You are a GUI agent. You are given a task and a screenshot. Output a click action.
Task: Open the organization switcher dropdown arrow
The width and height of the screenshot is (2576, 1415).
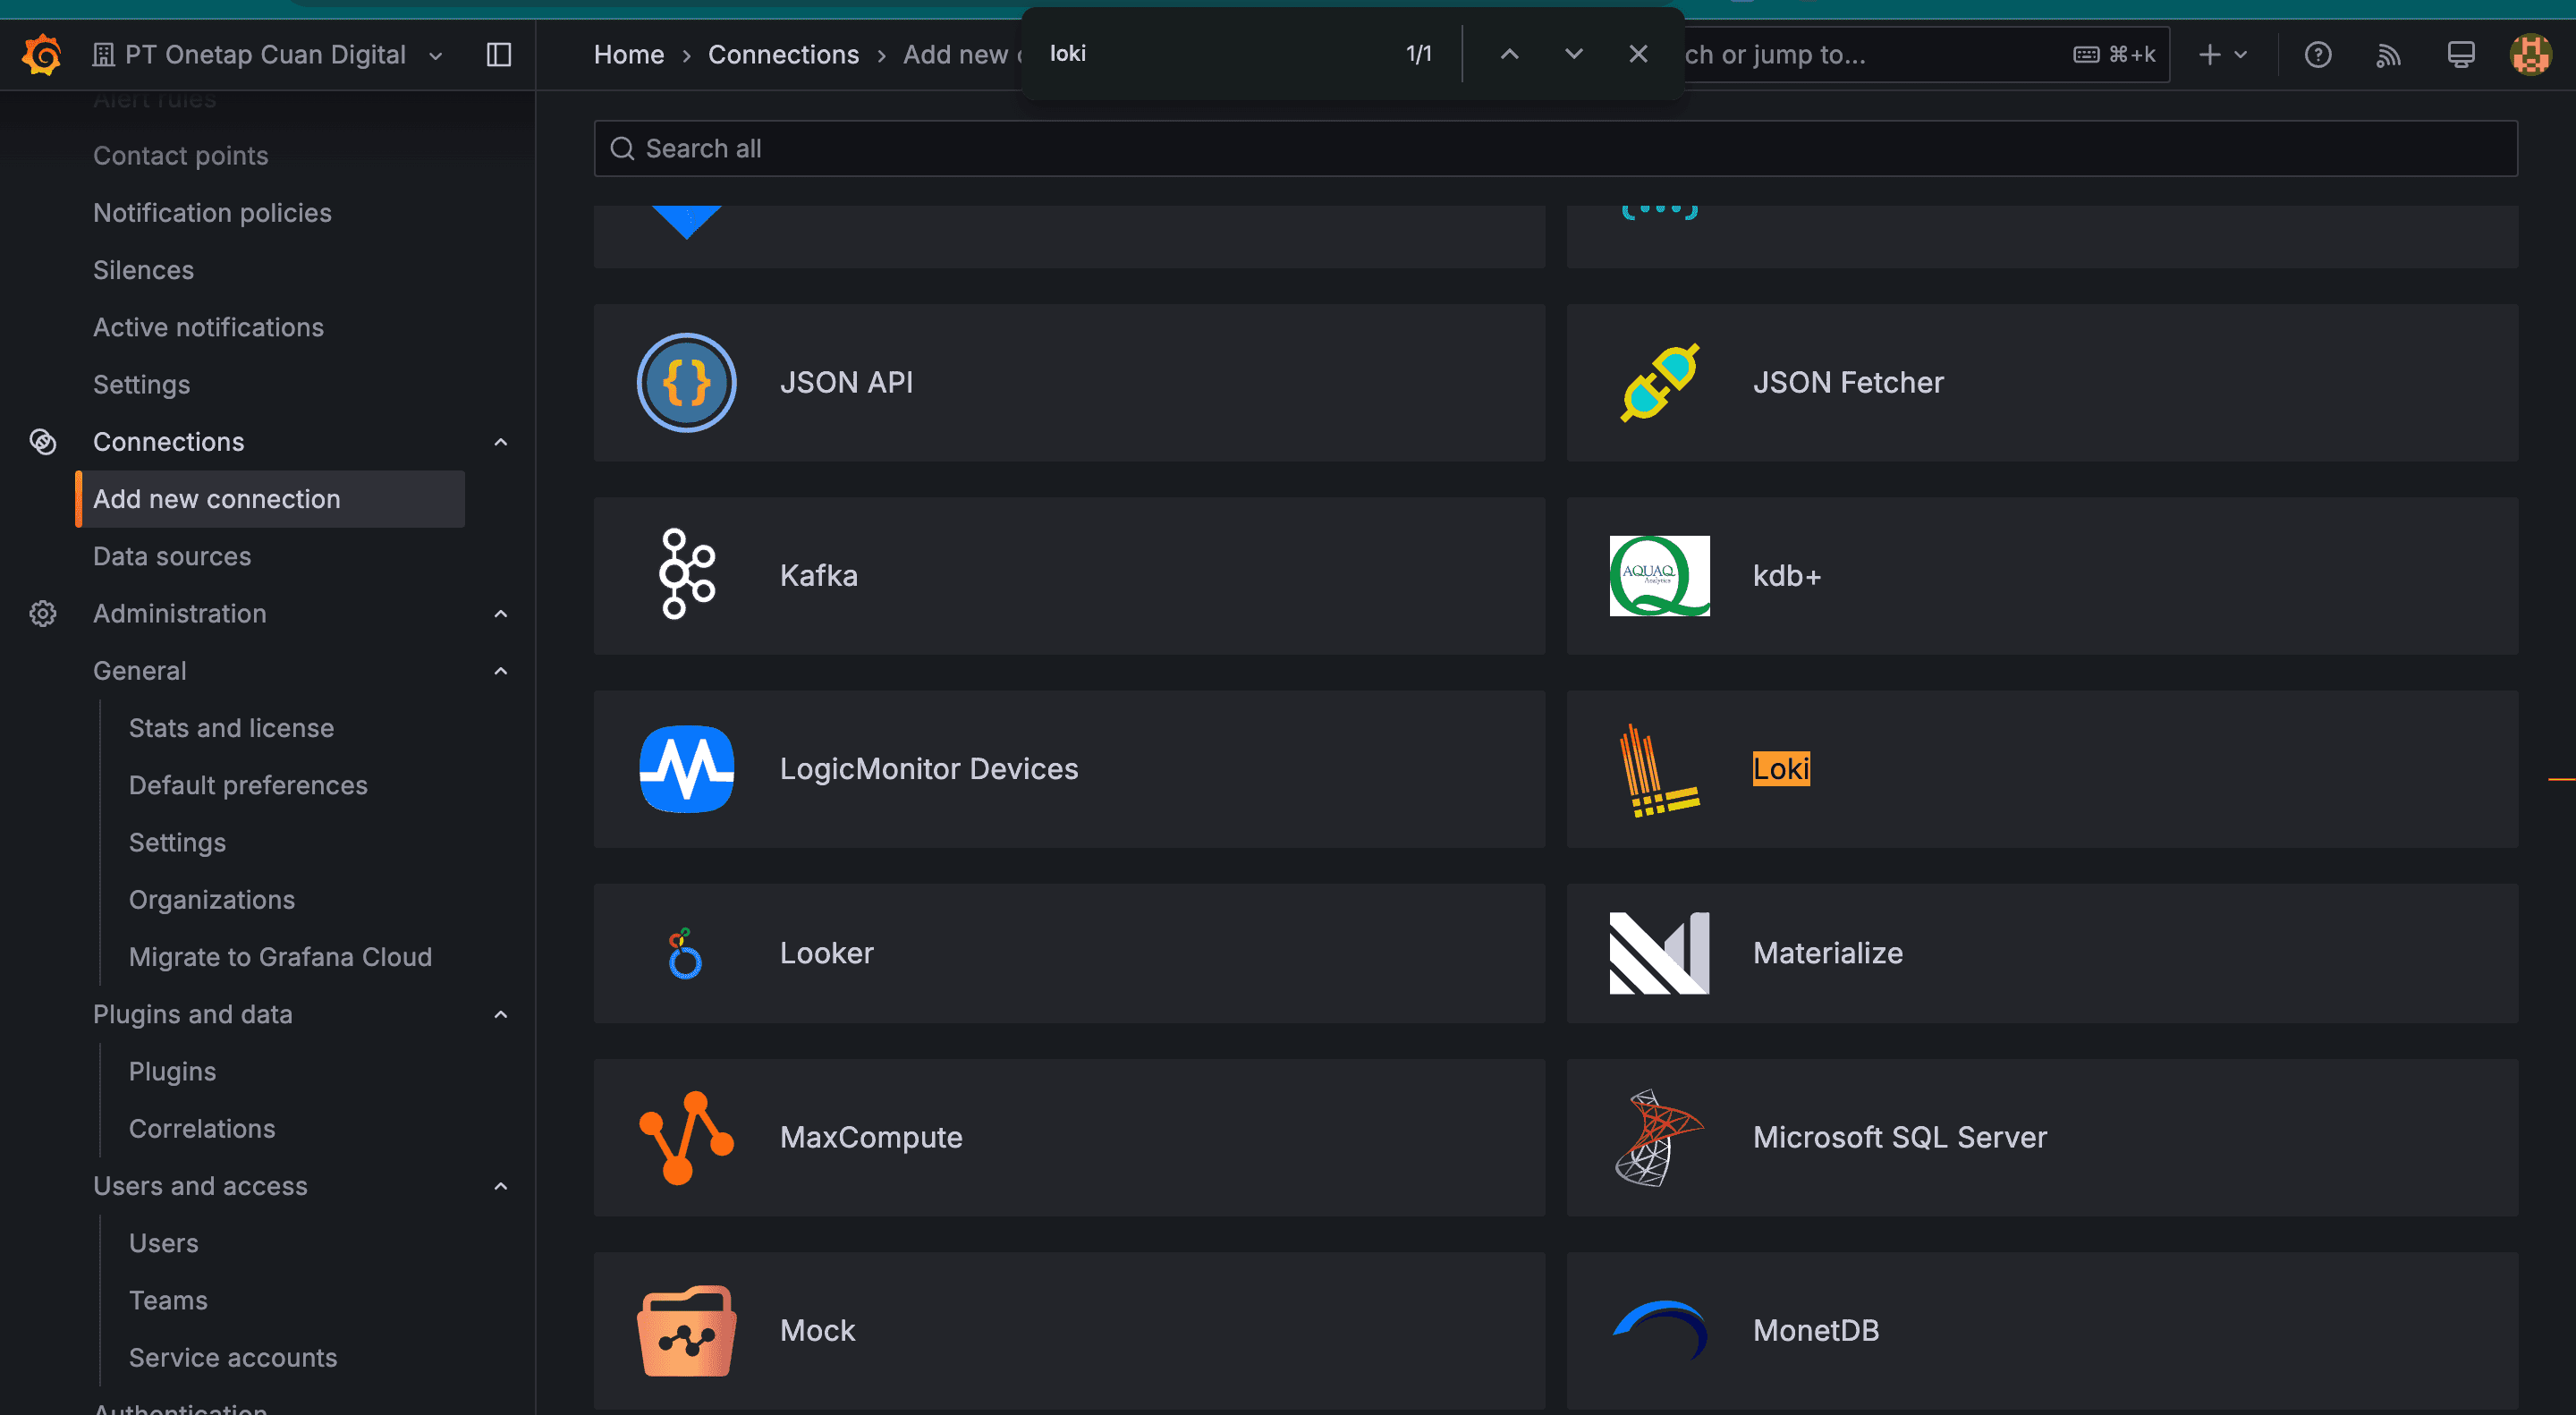pyautogui.click(x=435, y=56)
